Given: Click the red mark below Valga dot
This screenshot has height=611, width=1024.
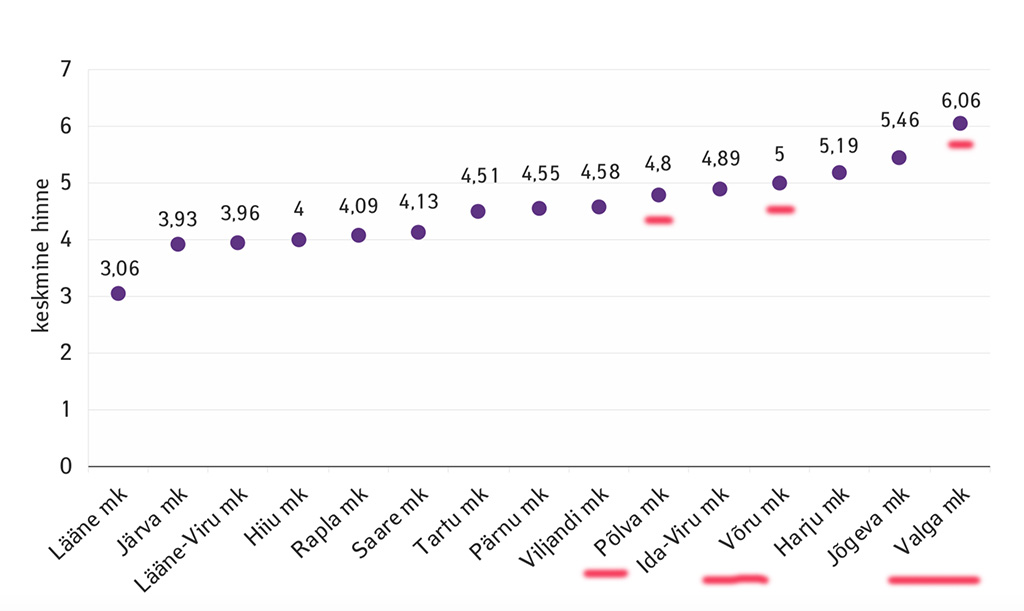Looking at the screenshot, I should pos(961,145).
